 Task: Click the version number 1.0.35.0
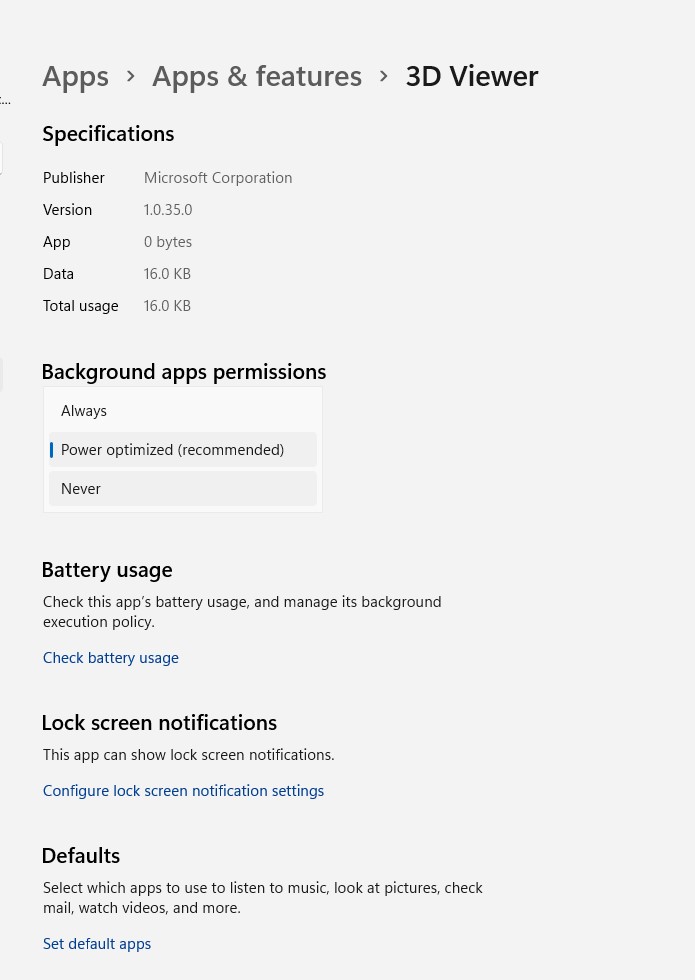pyautogui.click(x=168, y=210)
